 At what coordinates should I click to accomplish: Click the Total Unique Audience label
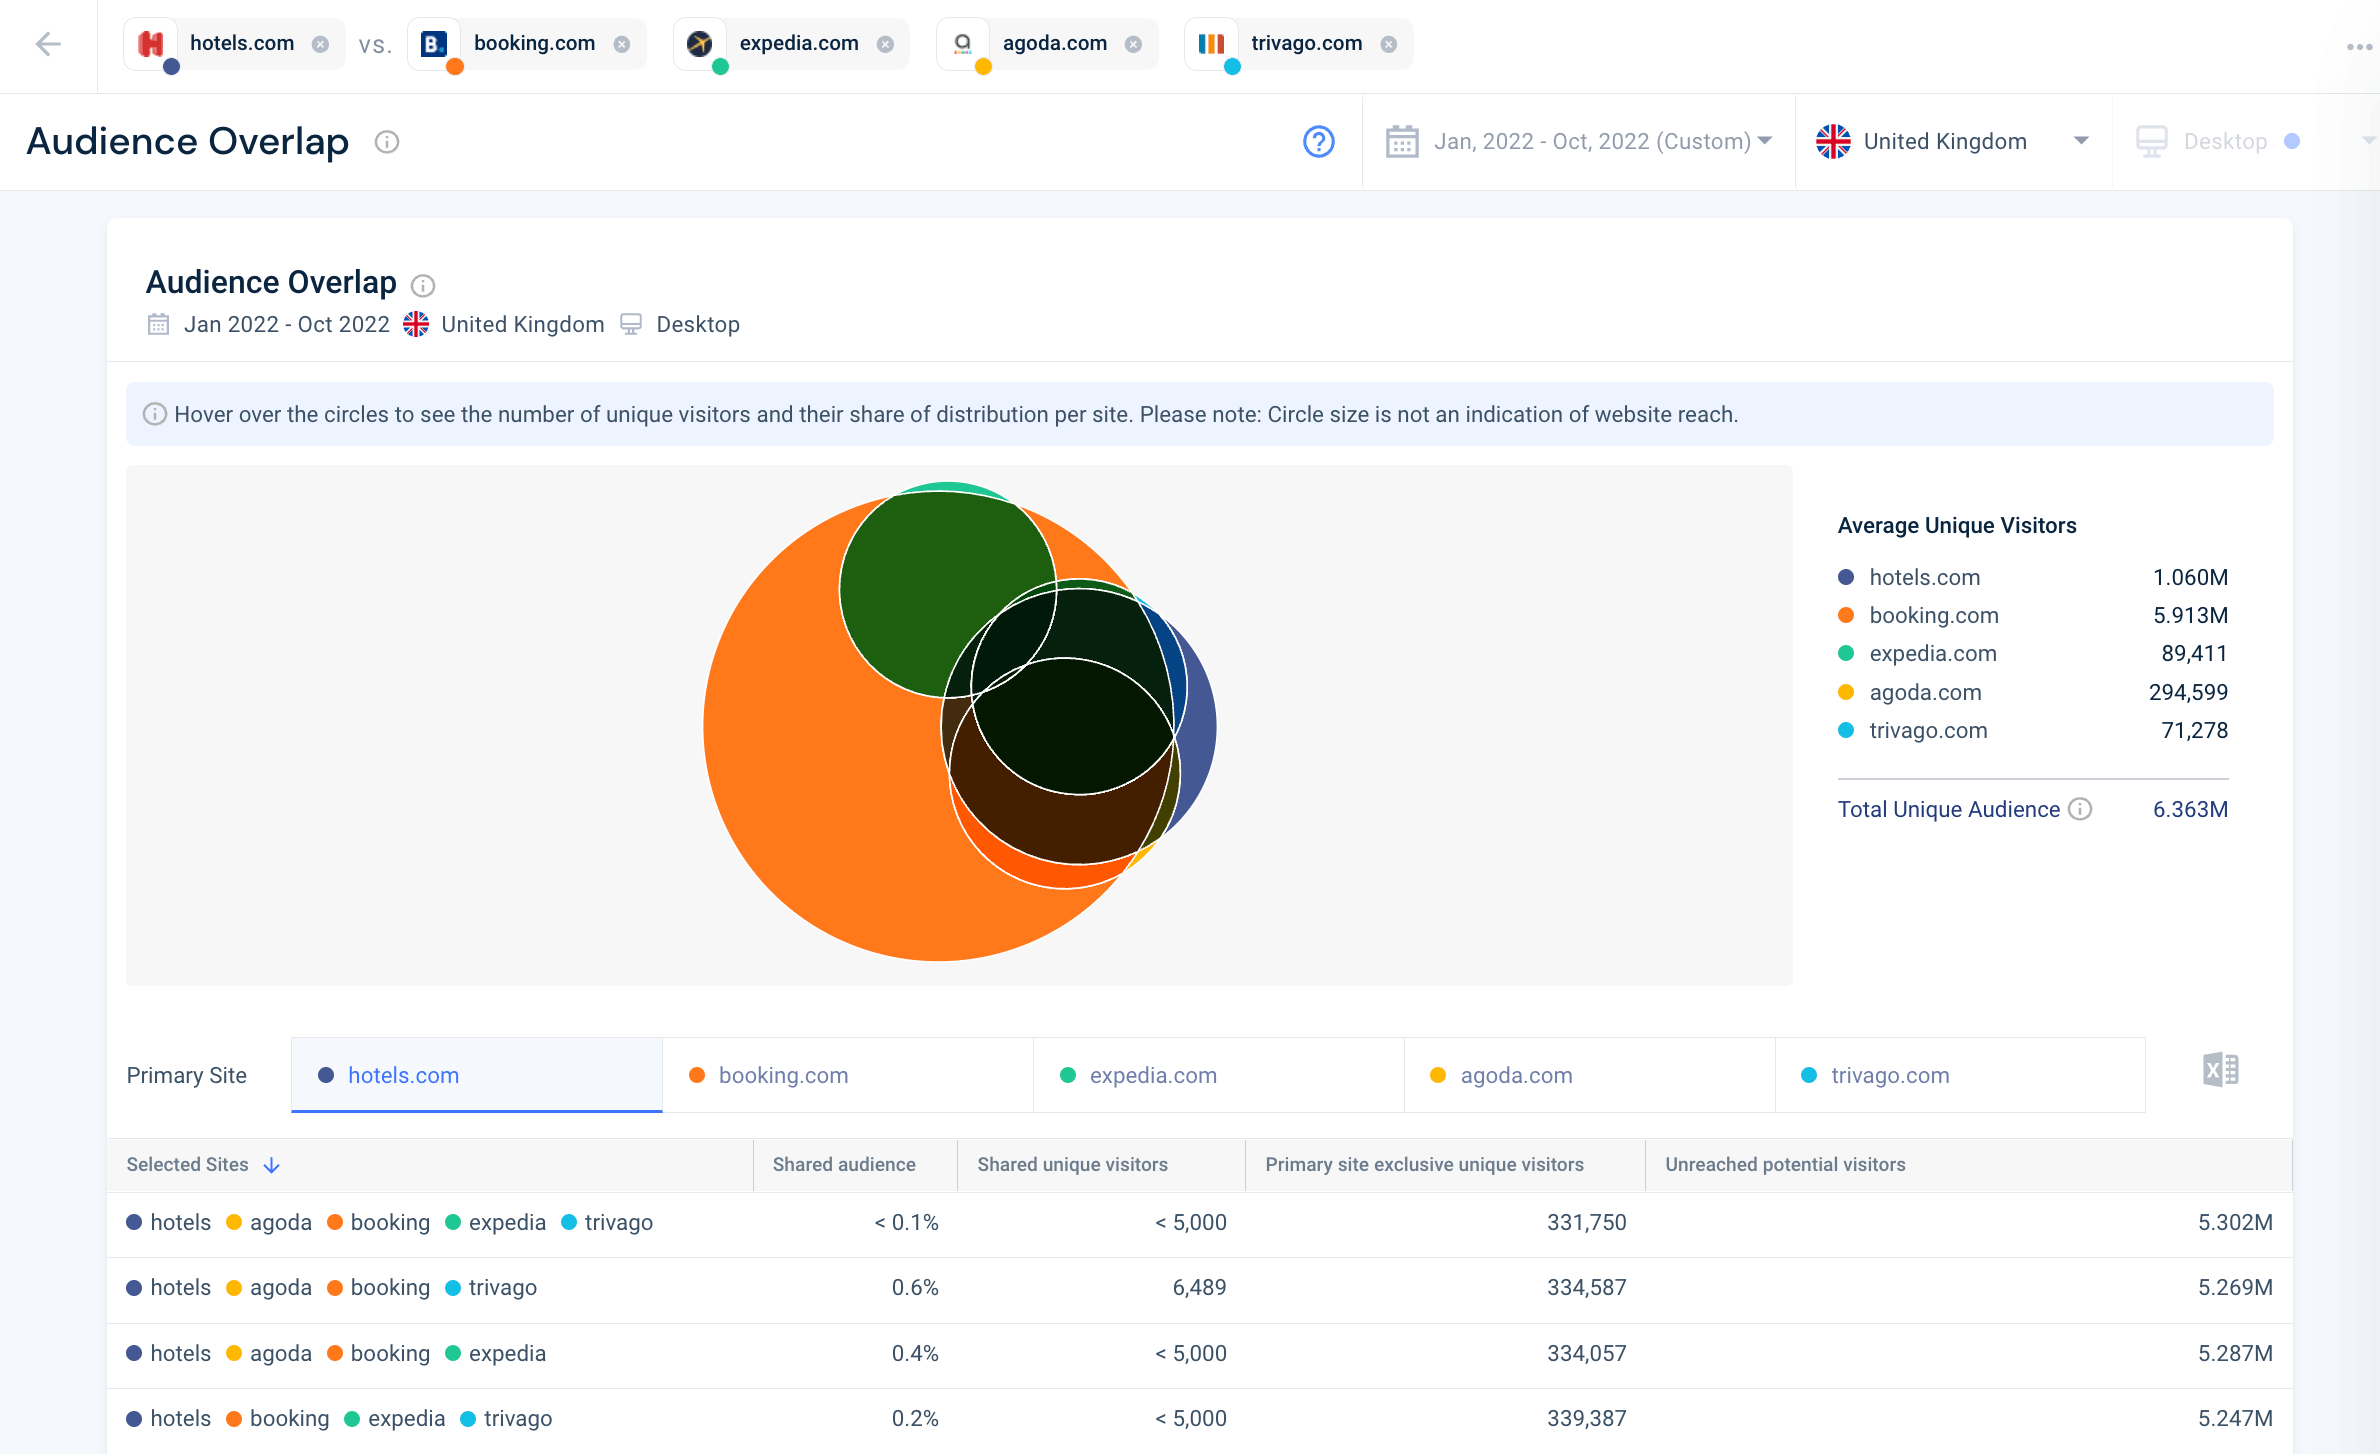click(x=1948, y=809)
